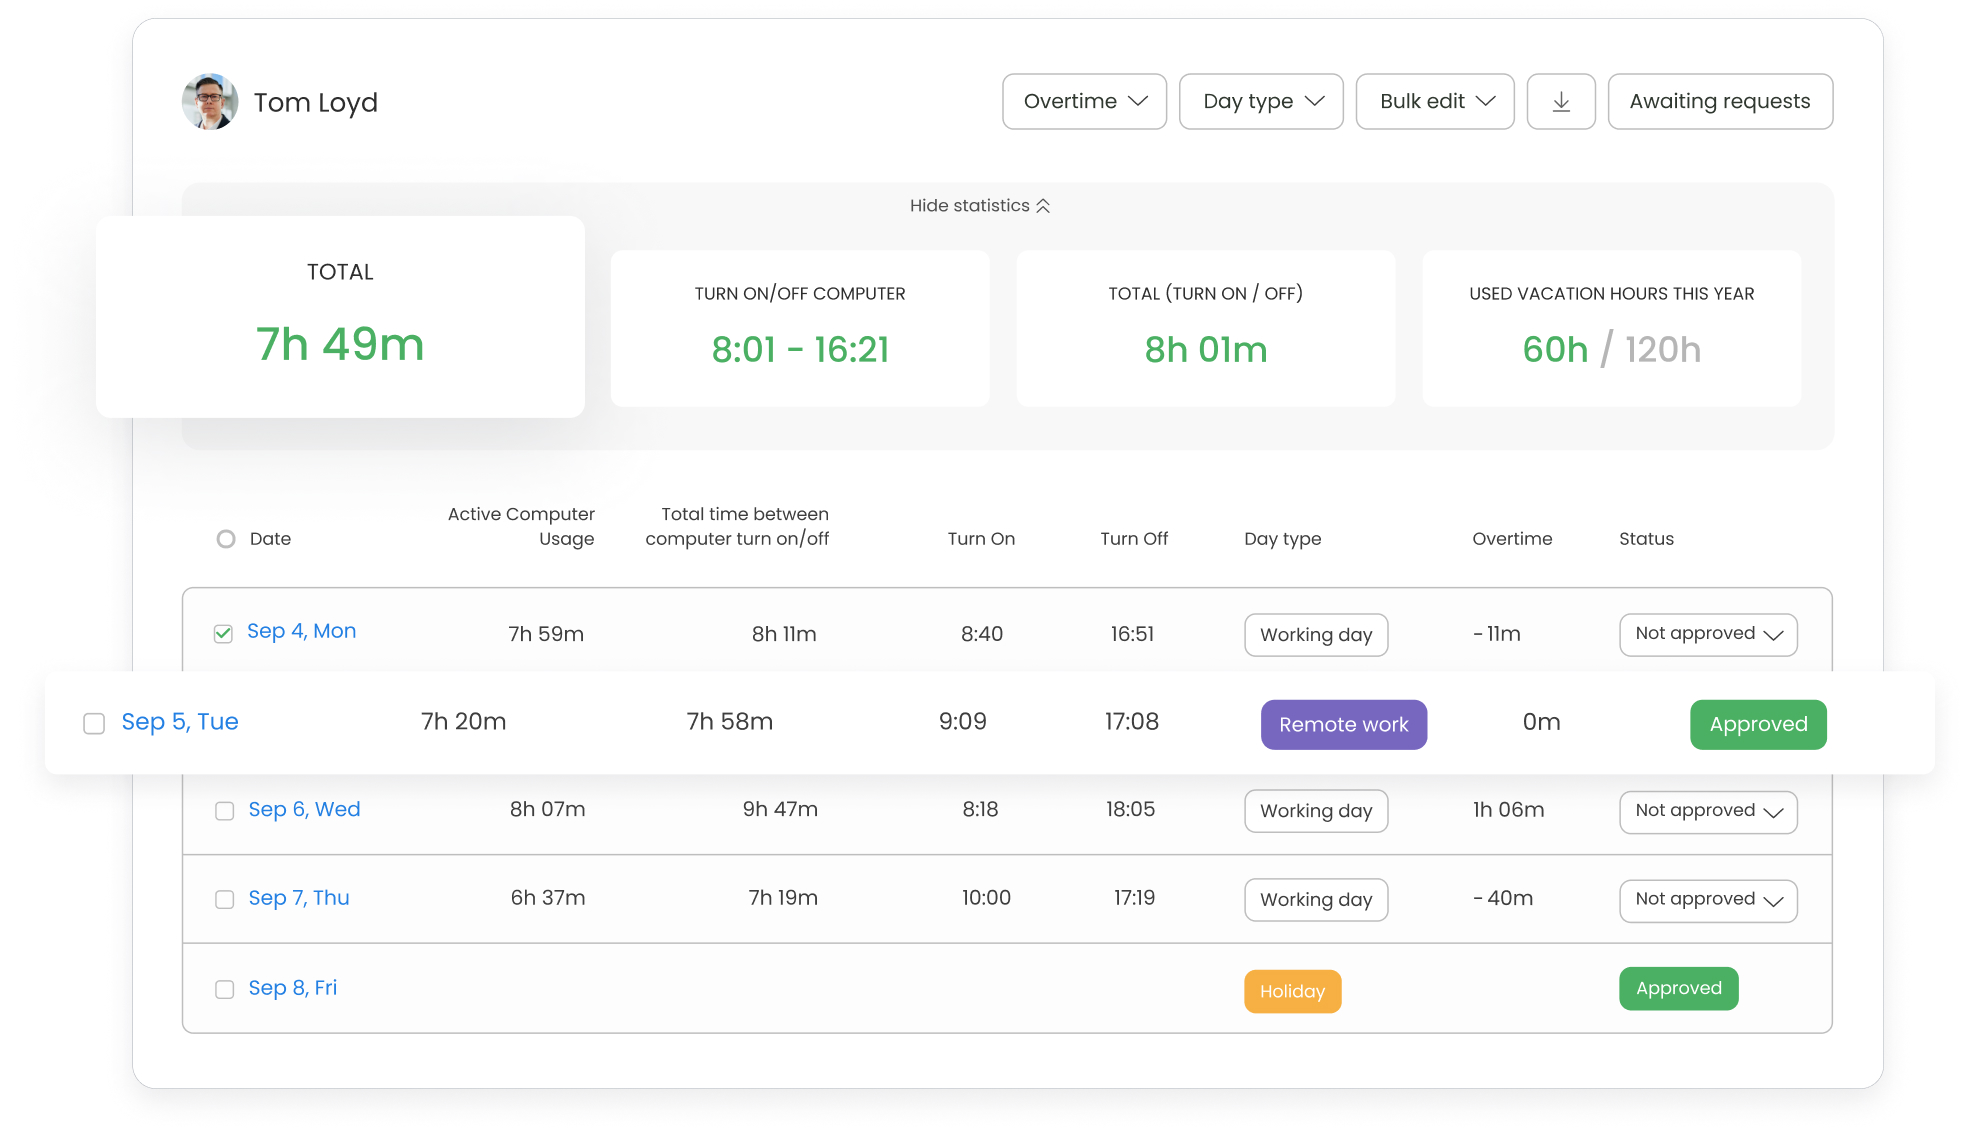Screen dimensions: 1965x1131
Task: Toggle checkbox for Sep 4 Mon row
Action: pos(223,632)
